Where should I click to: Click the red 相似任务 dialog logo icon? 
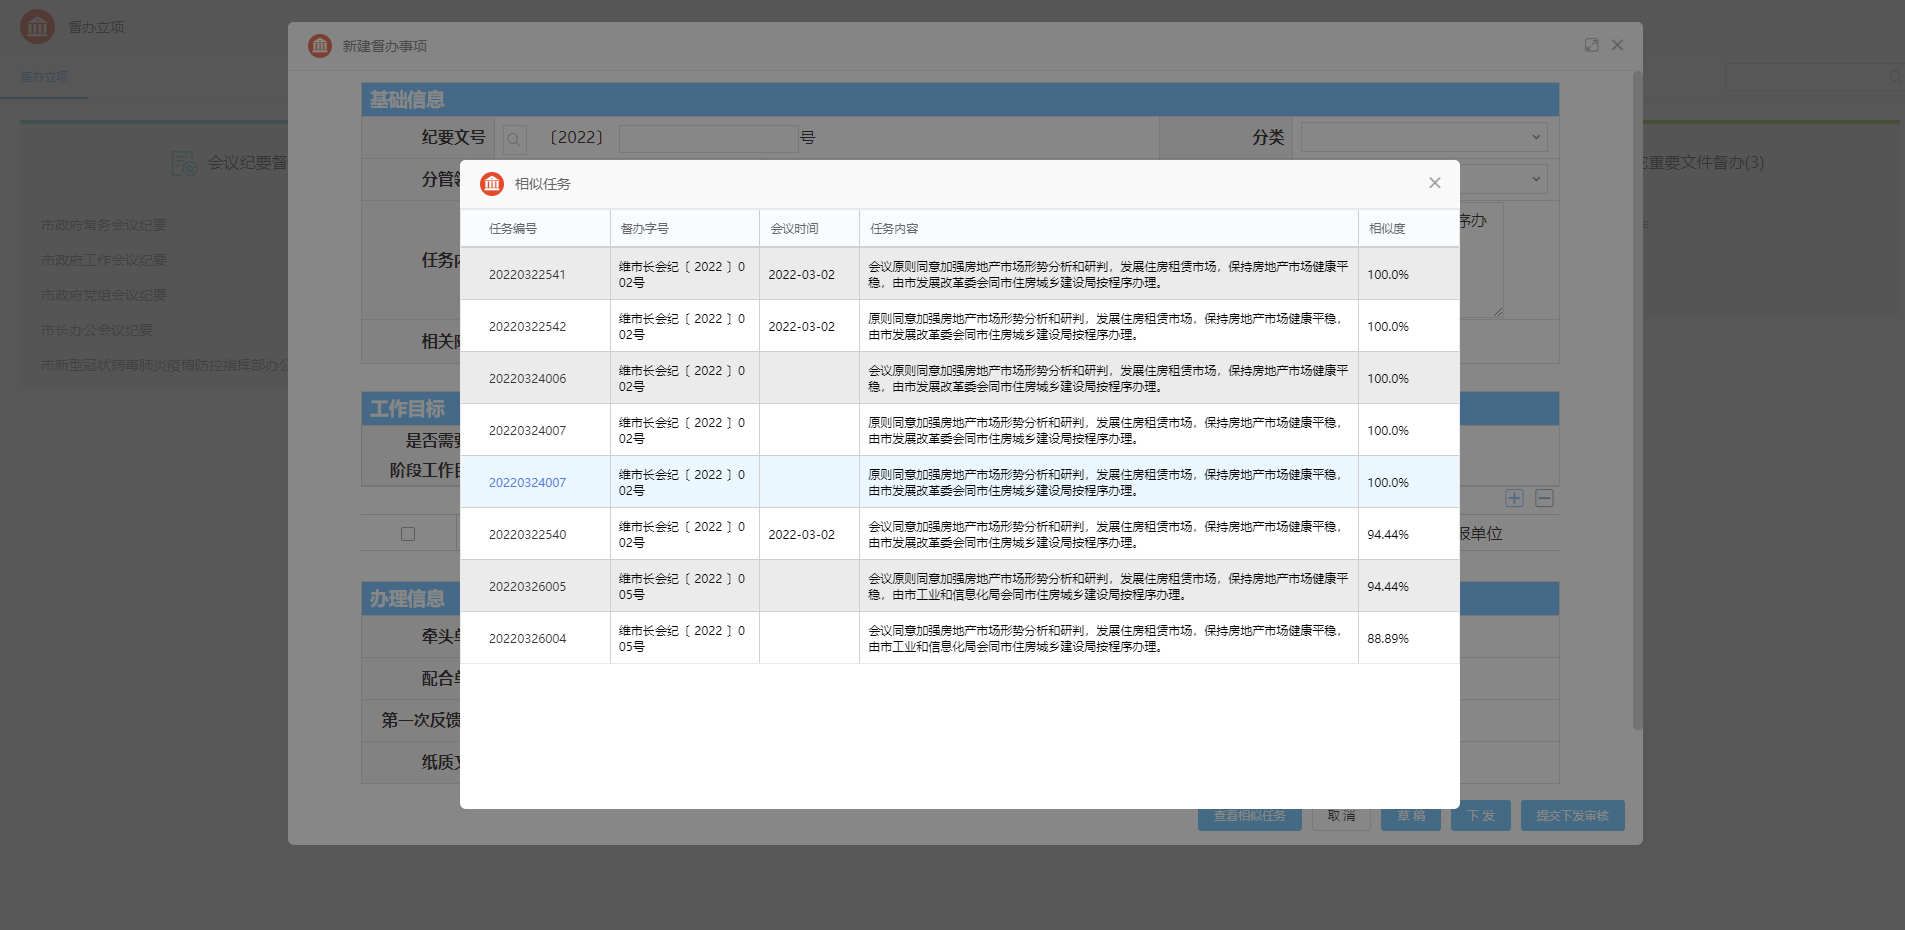coord(492,184)
